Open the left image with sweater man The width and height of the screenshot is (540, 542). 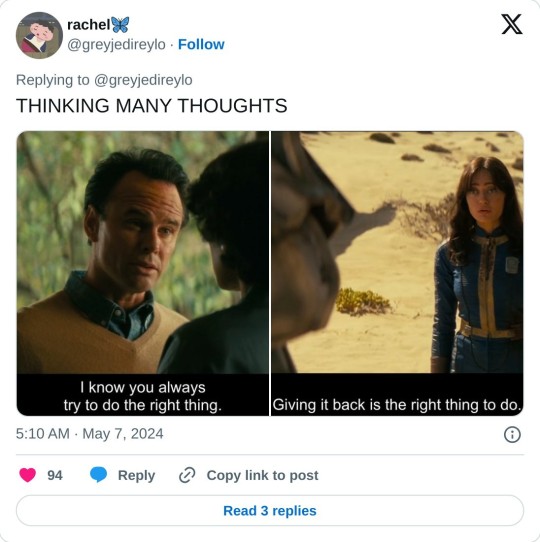click(143, 273)
